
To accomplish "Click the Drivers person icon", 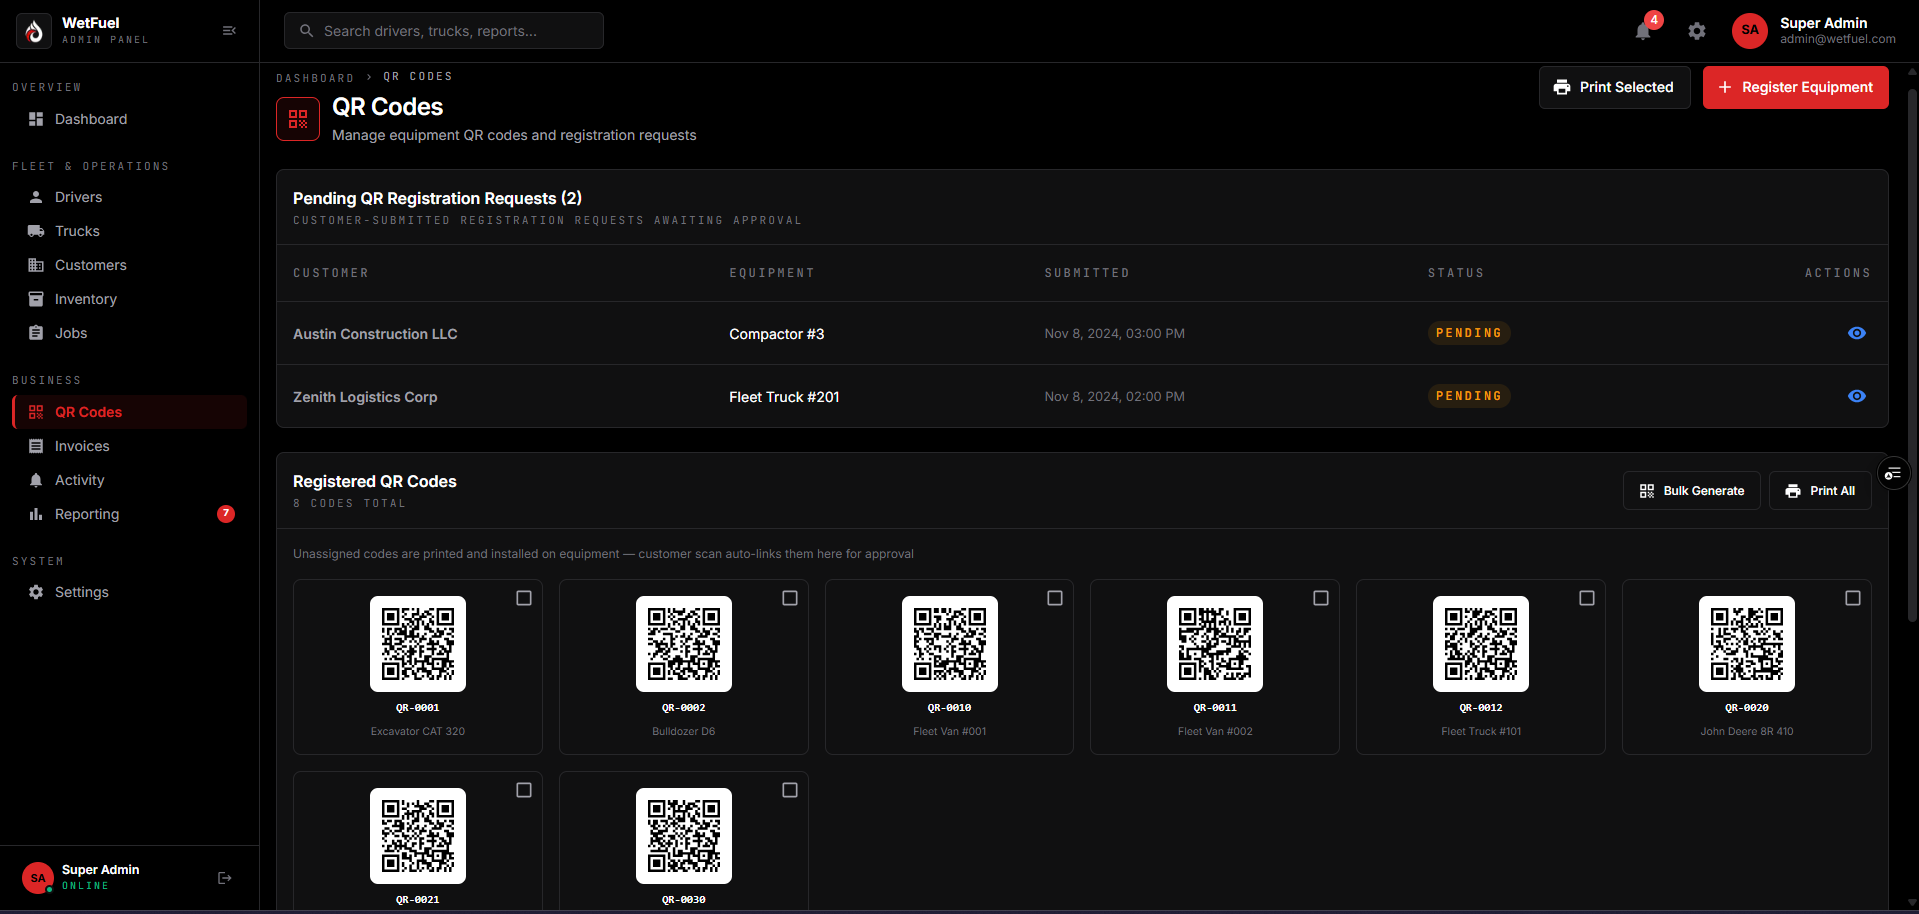I will (36, 197).
